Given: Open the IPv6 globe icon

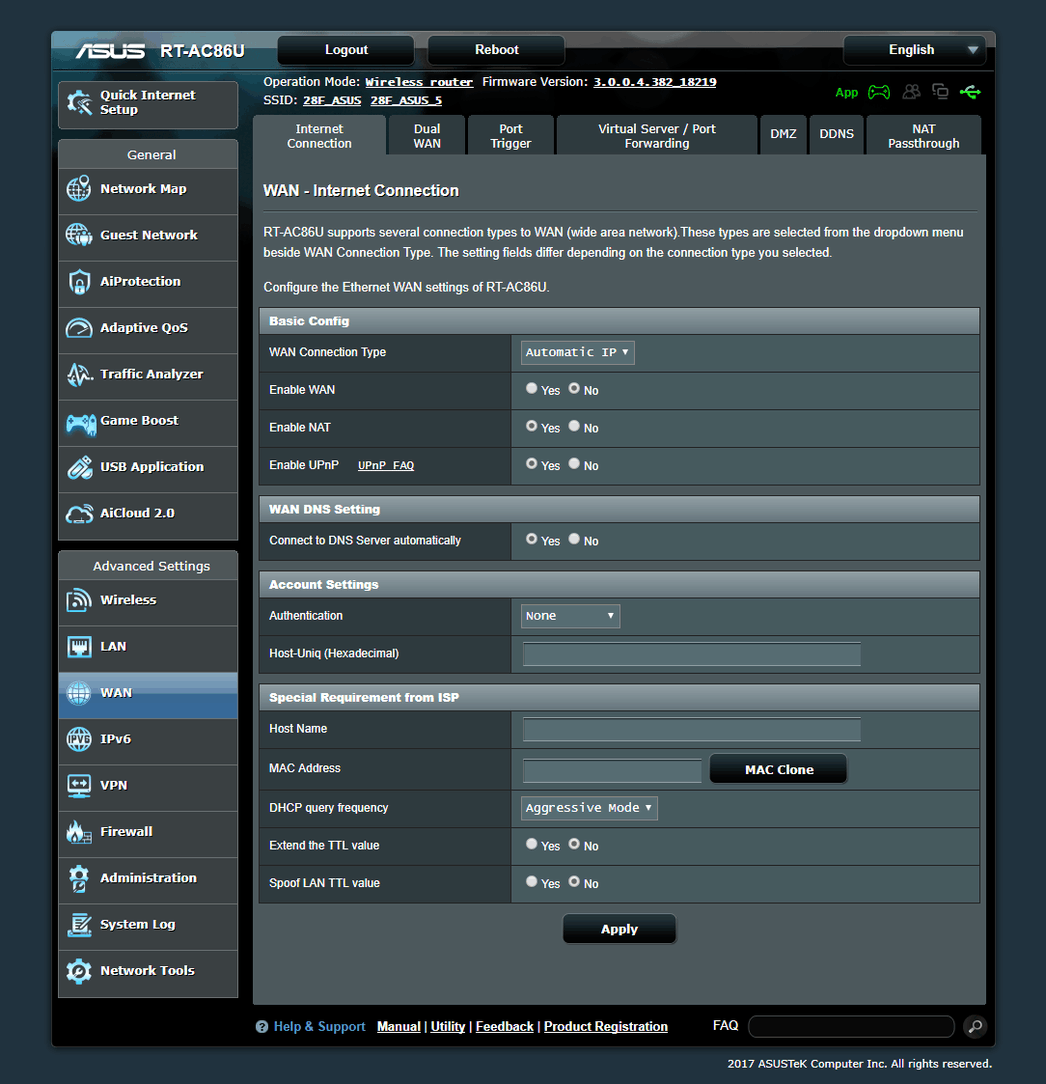Looking at the screenshot, I should point(79,739).
